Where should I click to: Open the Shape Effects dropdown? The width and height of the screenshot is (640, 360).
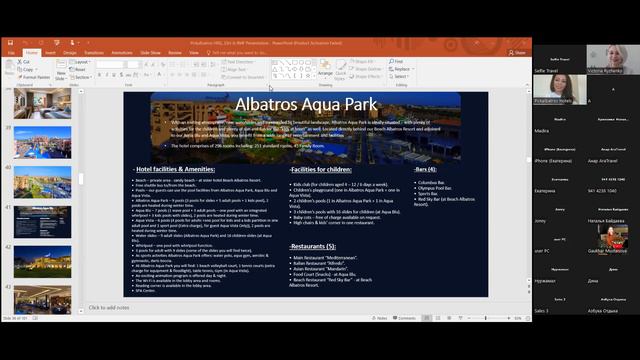point(365,76)
